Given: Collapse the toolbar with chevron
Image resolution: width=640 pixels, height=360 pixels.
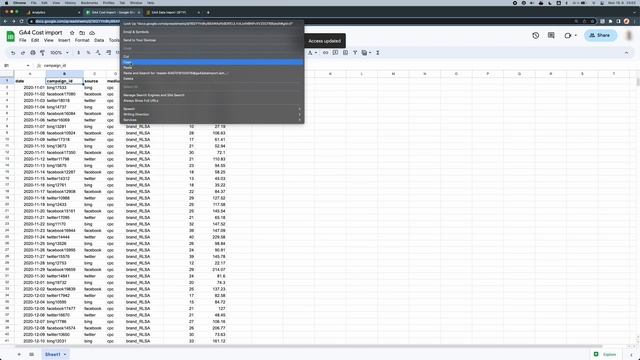Looking at the screenshot, I should 626,53.
